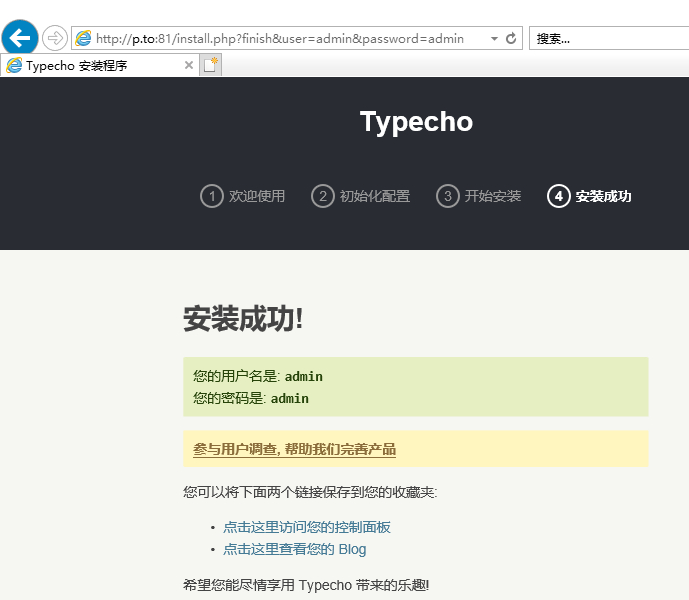Click the IE page icon in address bar
The height and width of the screenshot is (600, 689).
pyautogui.click(x=83, y=38)
